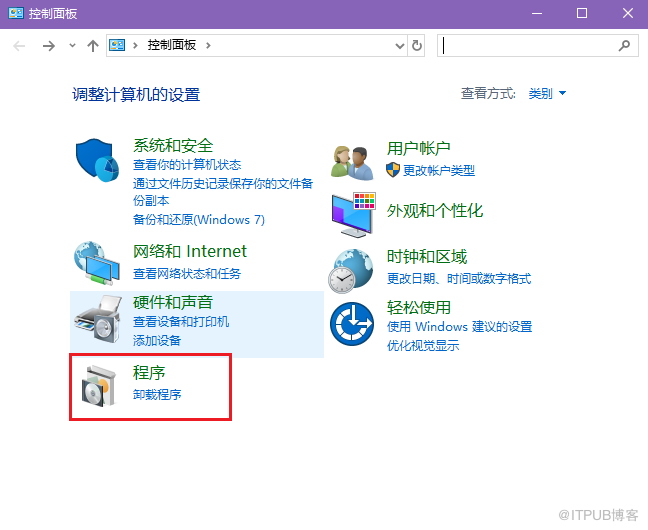Click 查看你的计算机状态 link
The height and width of the screenshot is (530, 648).
[187, 165]
